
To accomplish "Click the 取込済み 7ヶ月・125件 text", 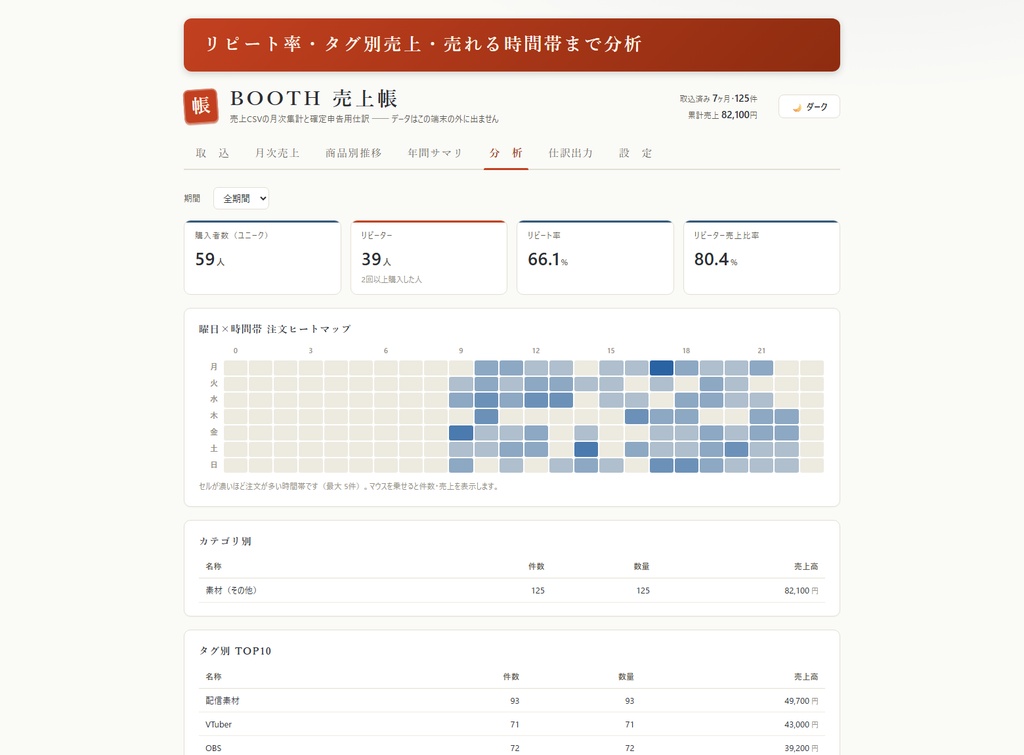I will (x=718, y=99).
